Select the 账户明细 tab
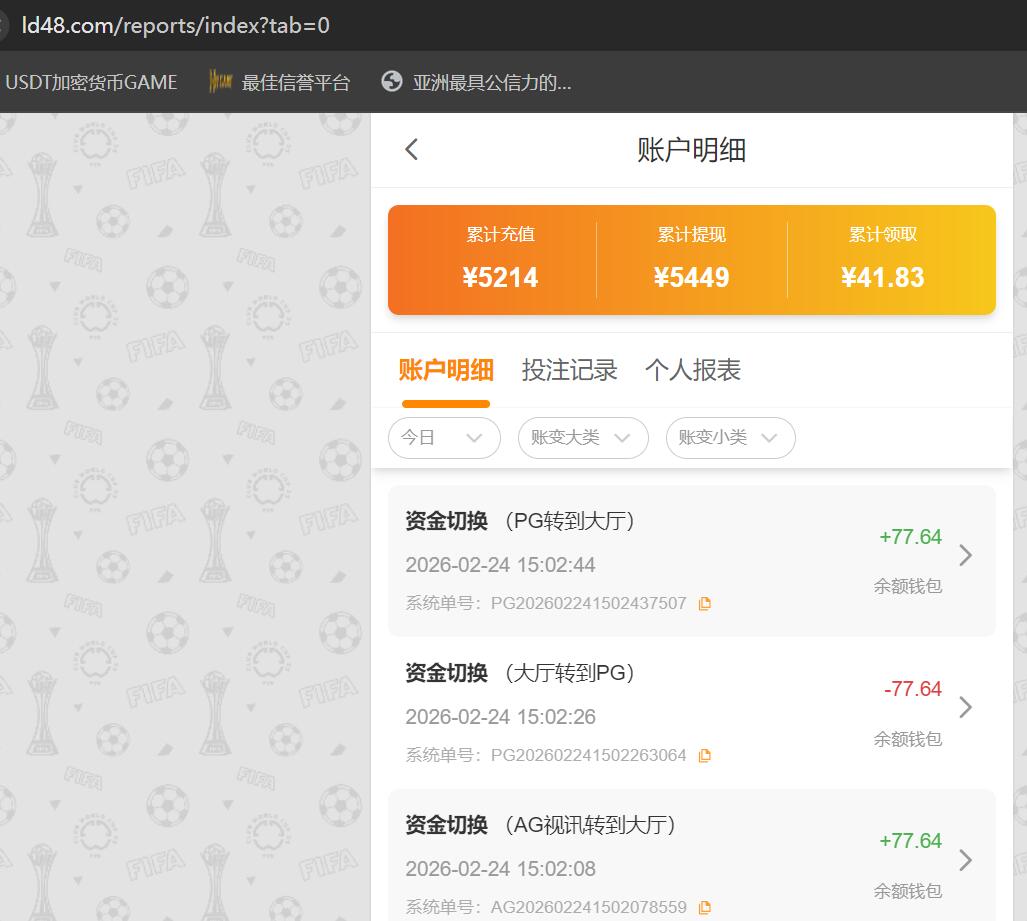The image size is (1027, 921). tap(446, 370)
